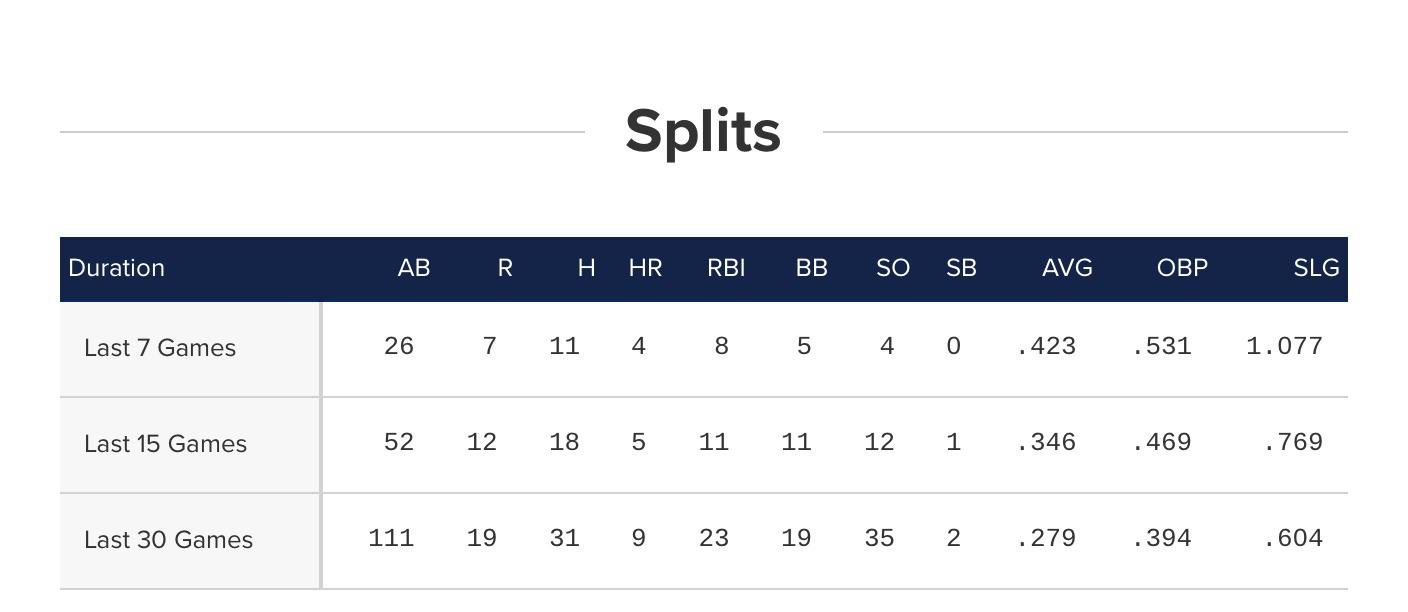This screenshot has height=612, width=1408.
Task: Click the .346 AVG value
Action: [x=1046, y=442]
